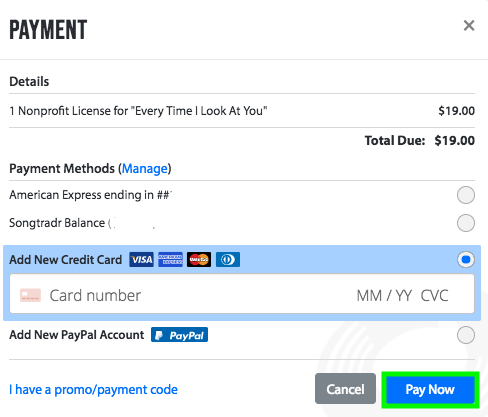Click the Cancel button
488x417 pixels.
coord(345,389)
